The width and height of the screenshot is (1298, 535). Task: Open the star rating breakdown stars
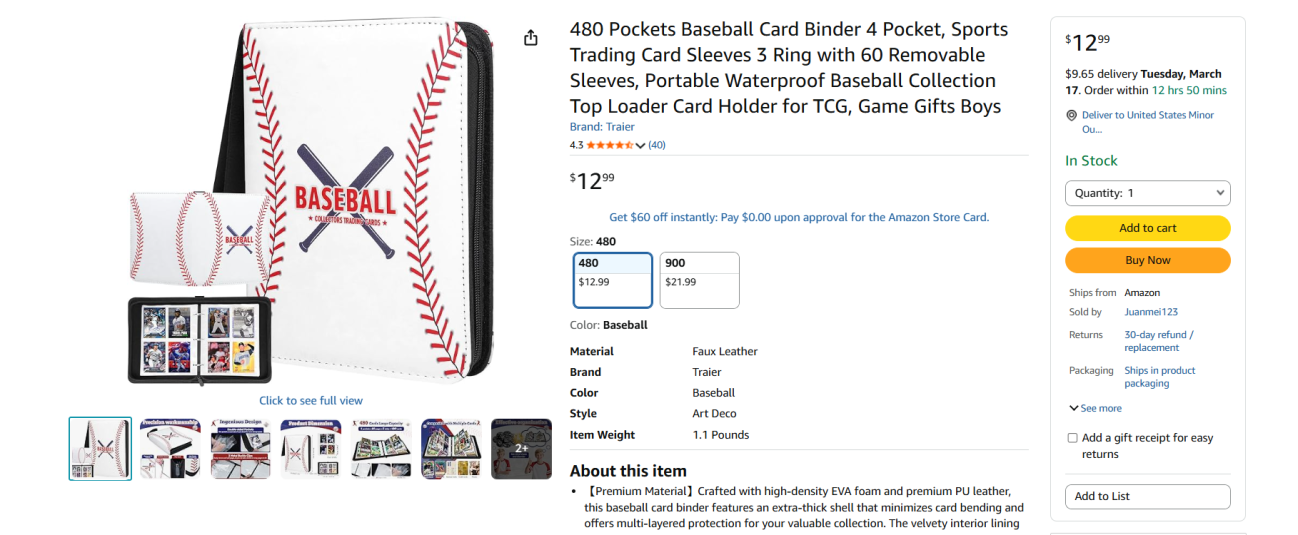tap(610, 145)
